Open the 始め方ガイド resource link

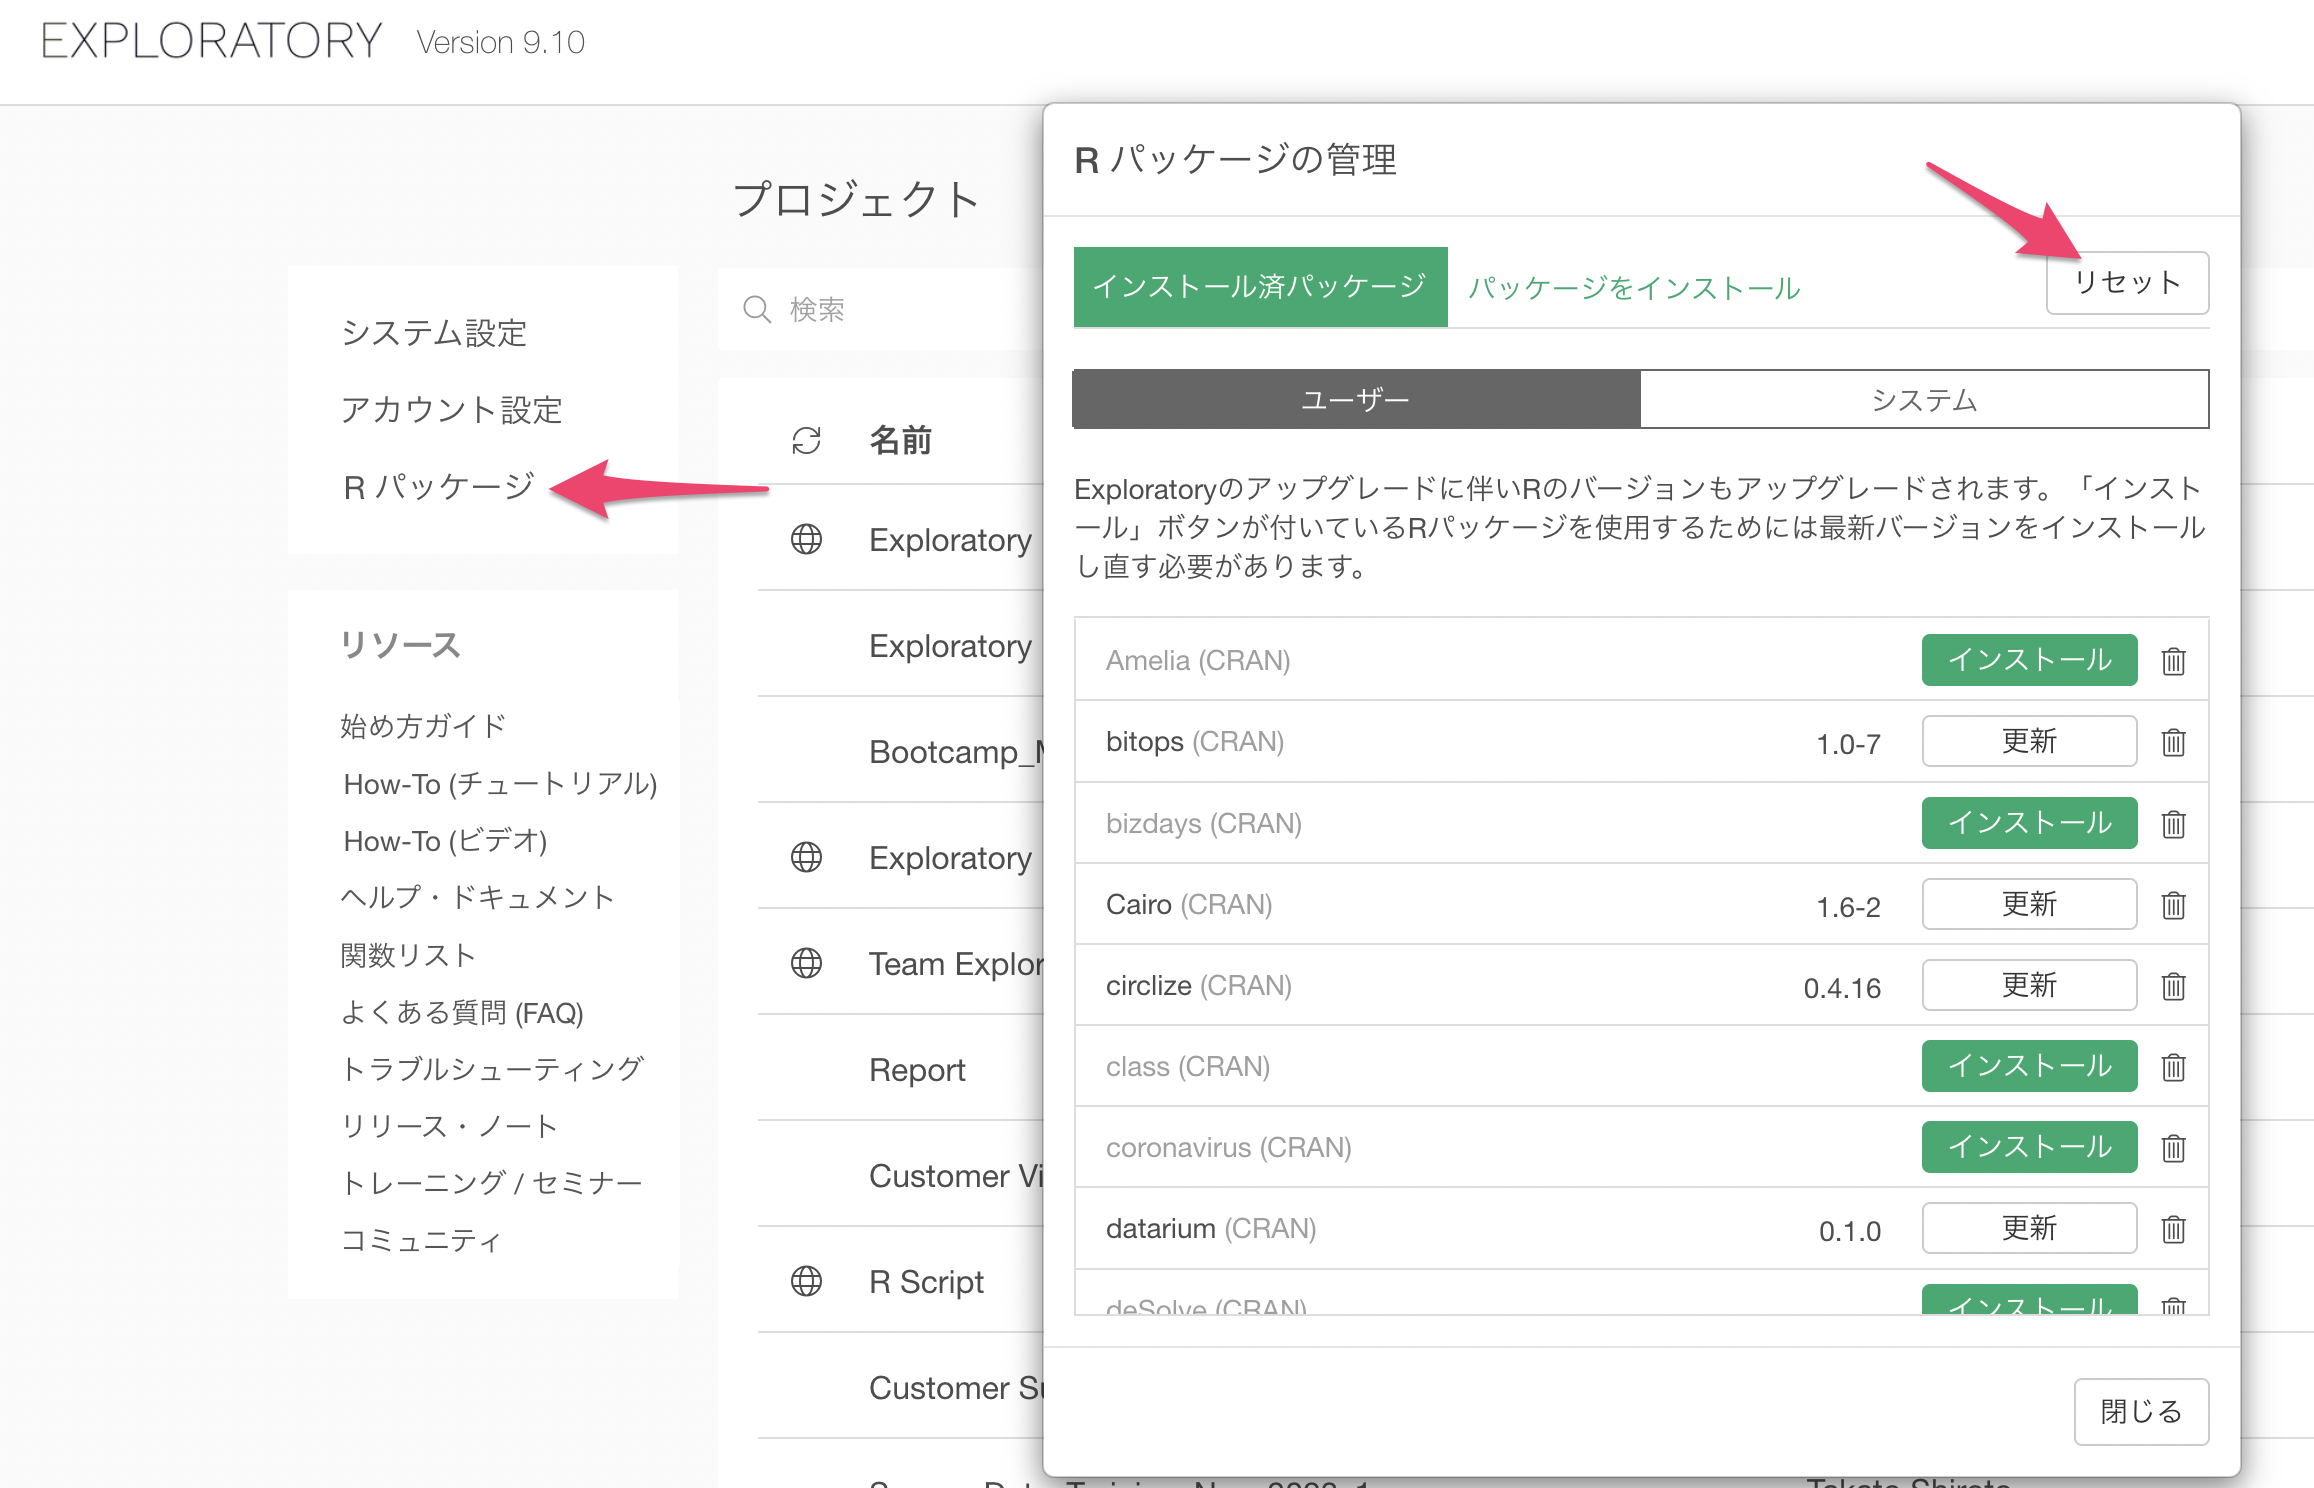[x=424, y=726]
